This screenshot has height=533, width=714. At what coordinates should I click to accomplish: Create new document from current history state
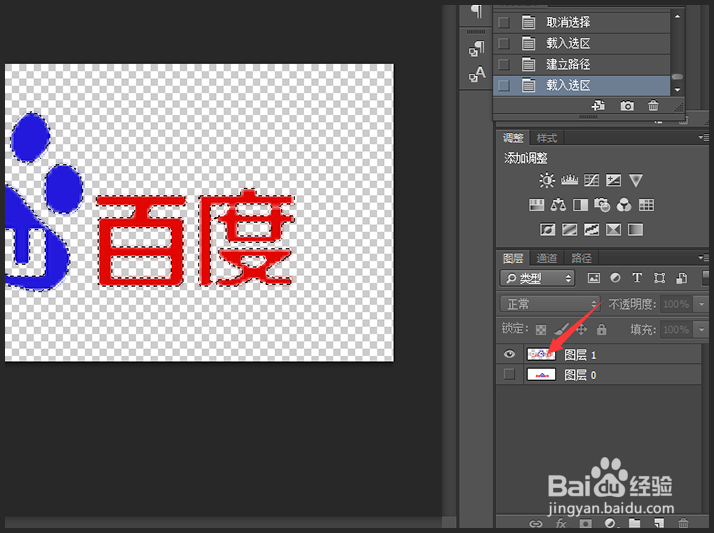598,106
